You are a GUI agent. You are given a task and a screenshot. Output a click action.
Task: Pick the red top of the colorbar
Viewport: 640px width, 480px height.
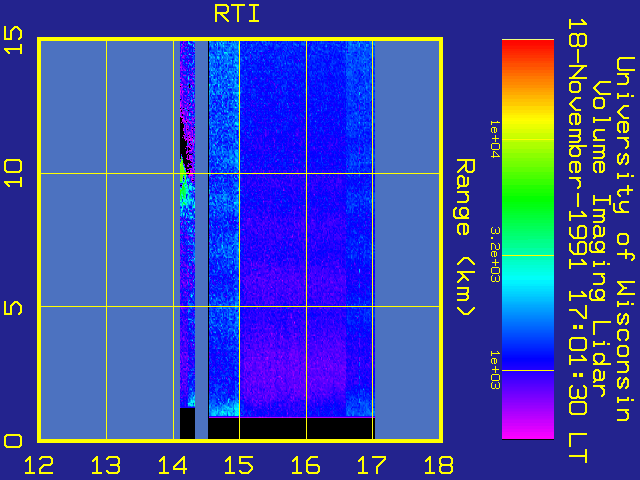(x=528, y=47)
